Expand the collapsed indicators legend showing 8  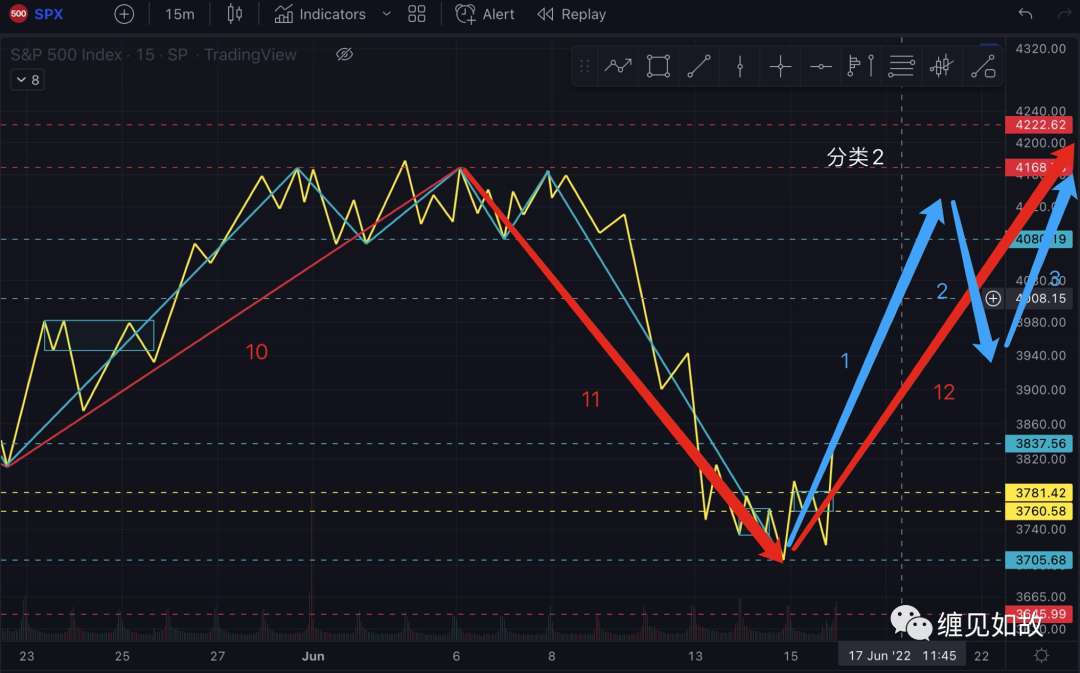pyautogui.click(x=28, y=80)
